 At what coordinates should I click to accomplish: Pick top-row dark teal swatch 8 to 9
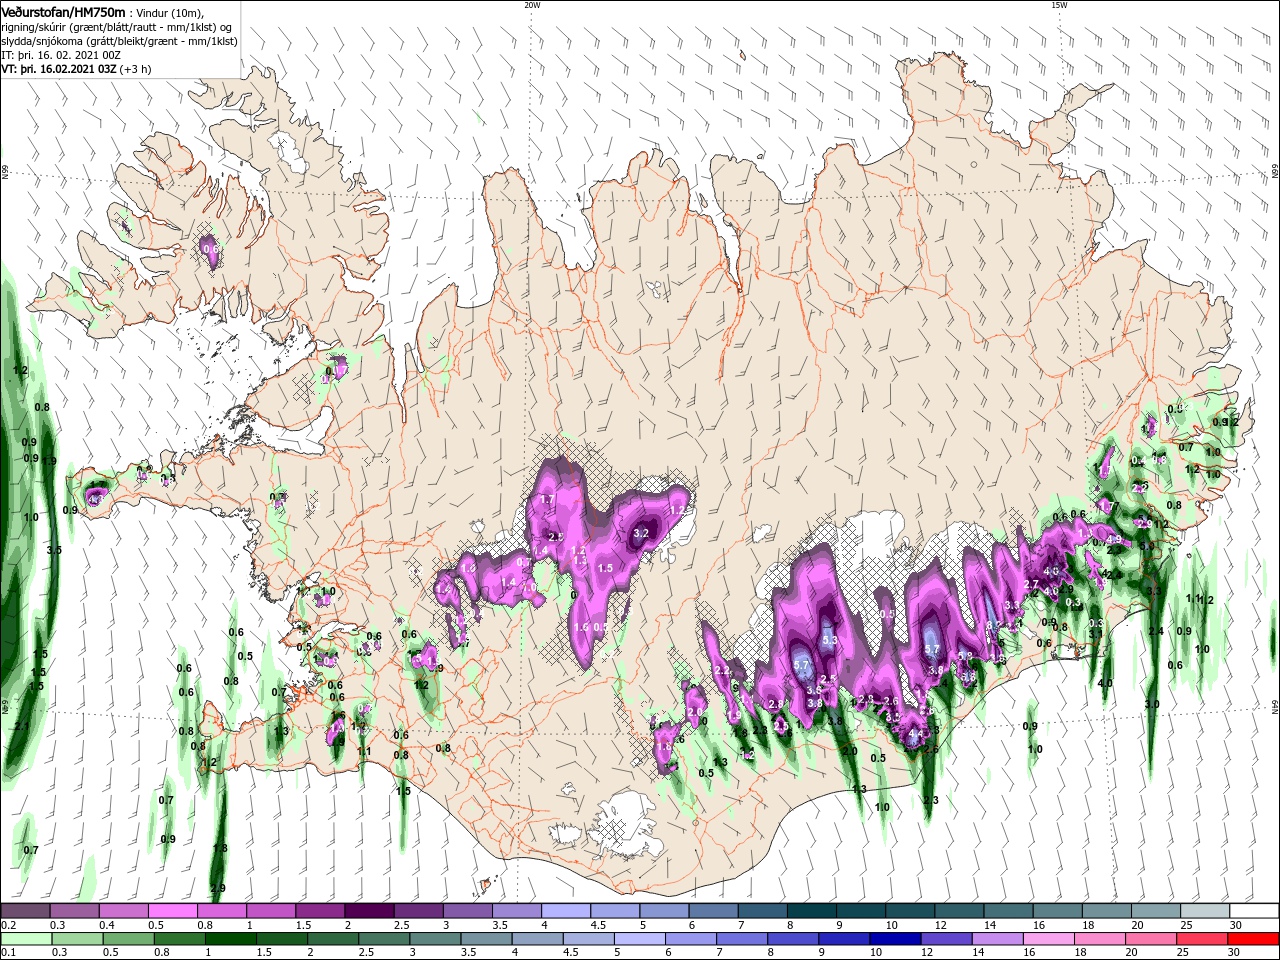click(x=812, y=911)
